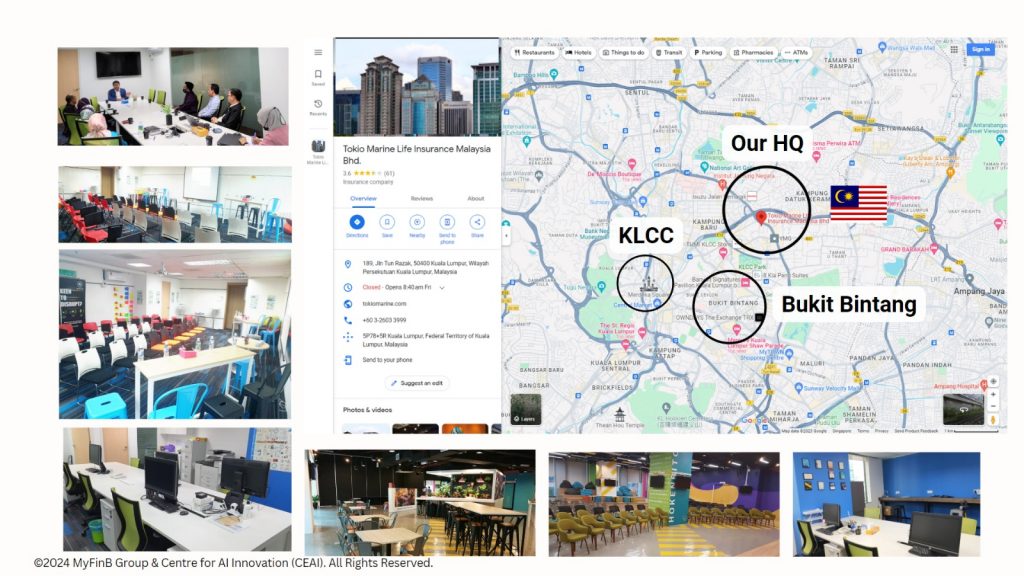Select the Tokio Marine recent place thumbnail

(318, 147)
